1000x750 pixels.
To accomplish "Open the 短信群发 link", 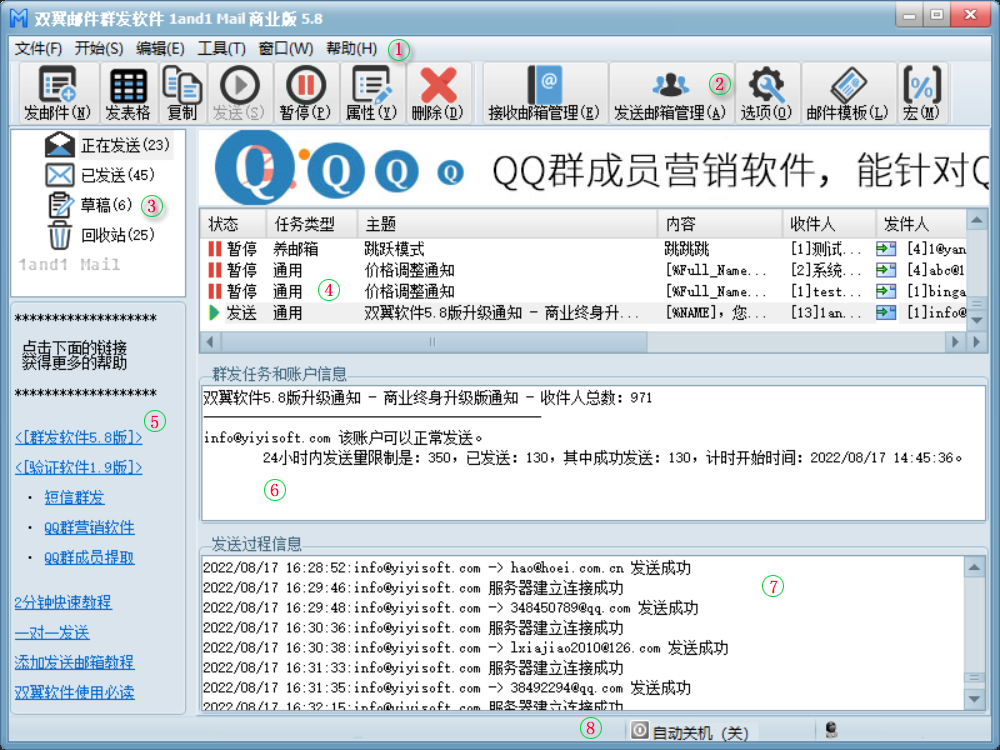I will [75, 497].
